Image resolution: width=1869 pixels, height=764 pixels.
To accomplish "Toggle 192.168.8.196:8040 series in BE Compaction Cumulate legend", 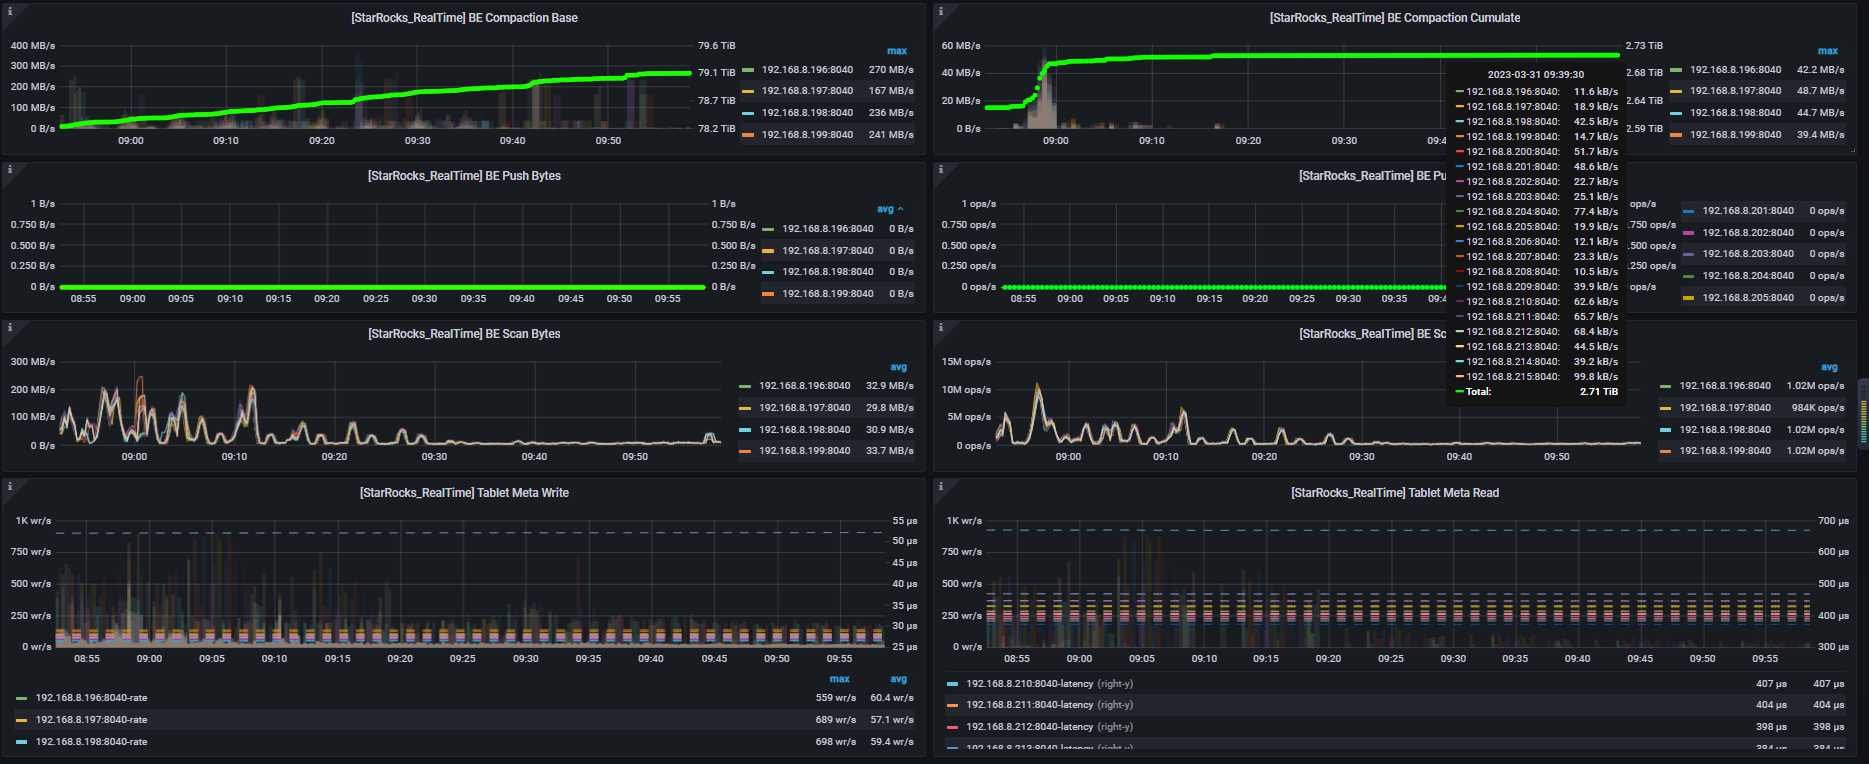I will (x=1736, y=70).
